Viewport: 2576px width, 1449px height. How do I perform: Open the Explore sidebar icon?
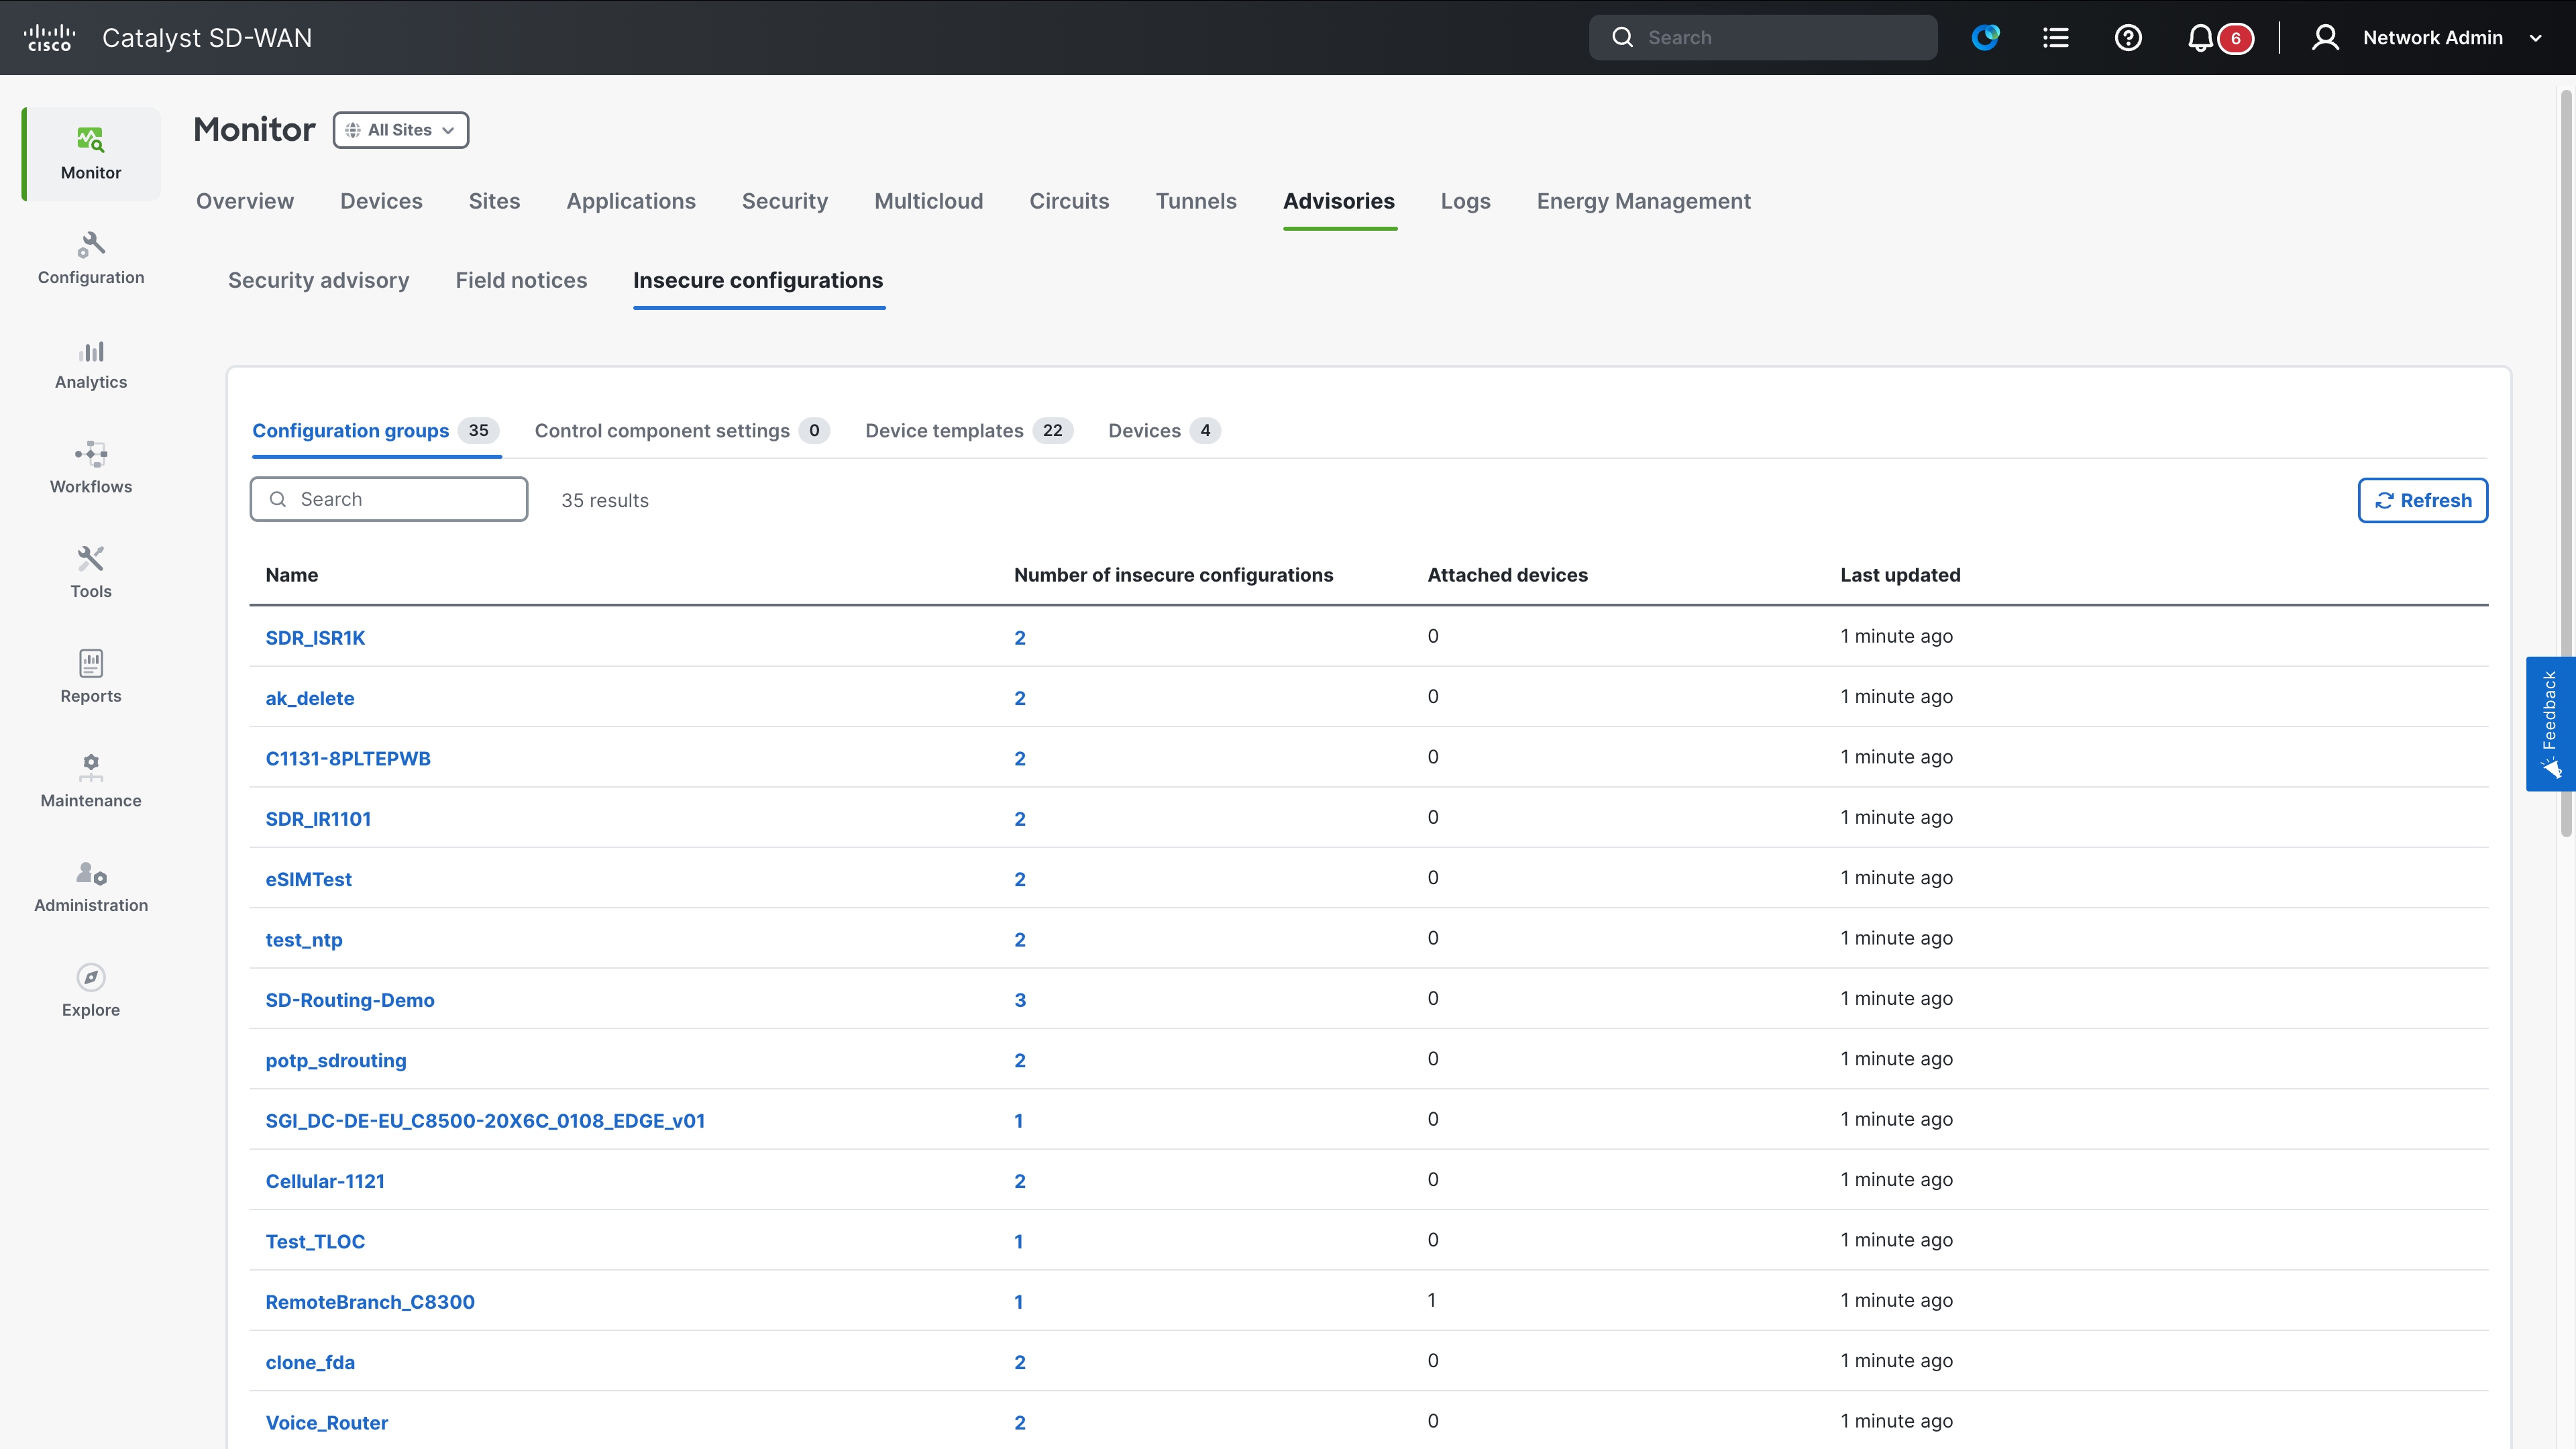(x=91, y=991)
